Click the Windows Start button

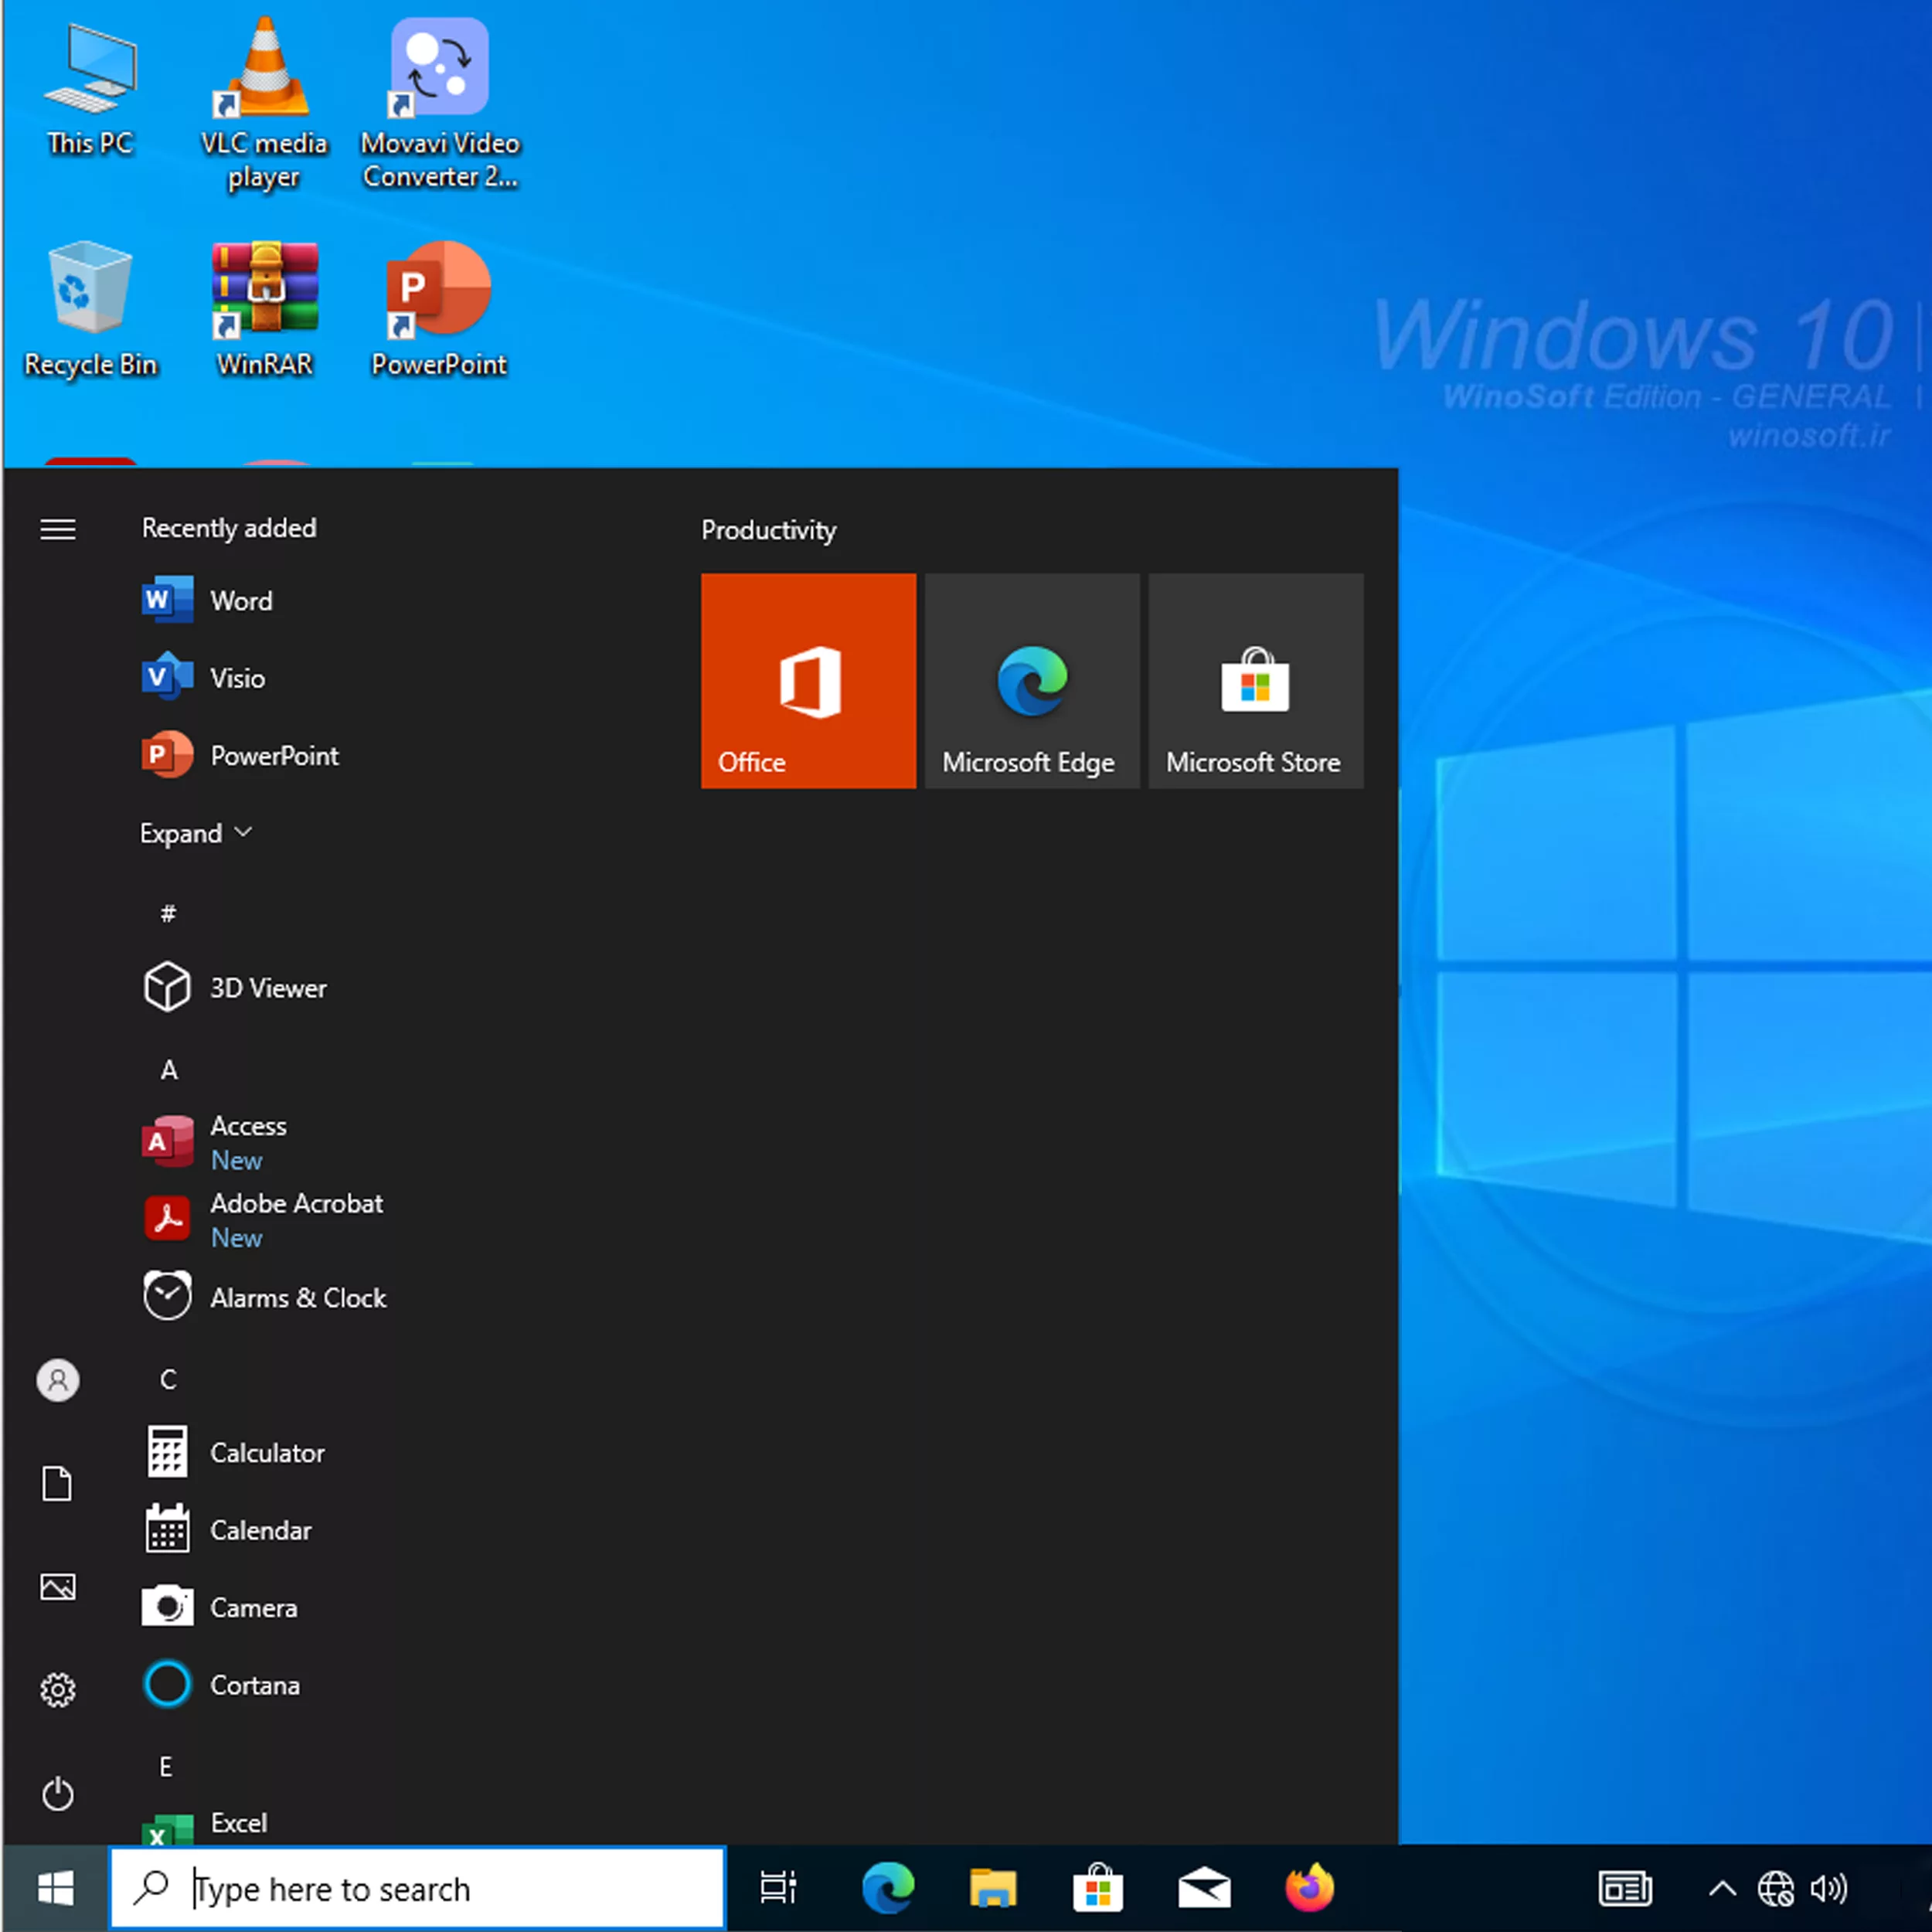[55, 1888]
